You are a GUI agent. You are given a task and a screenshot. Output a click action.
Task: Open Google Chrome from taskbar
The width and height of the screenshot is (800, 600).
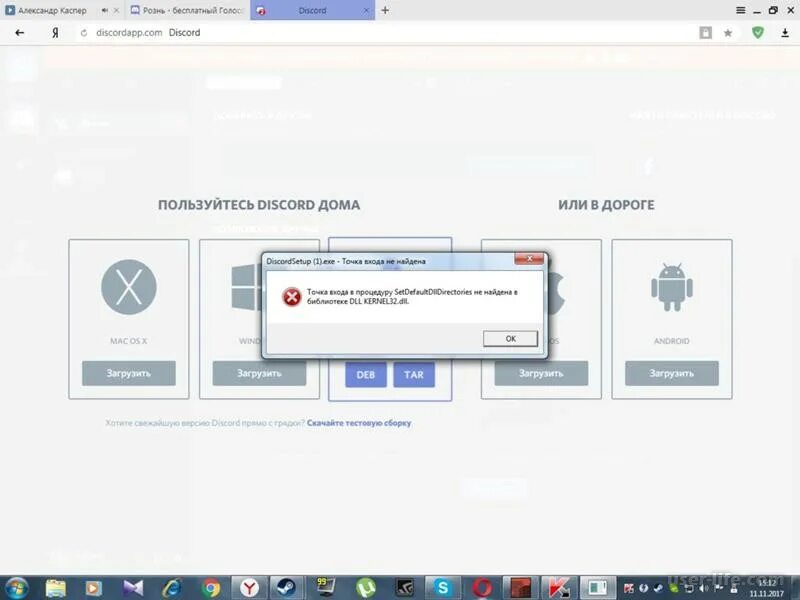click(210, 588)
